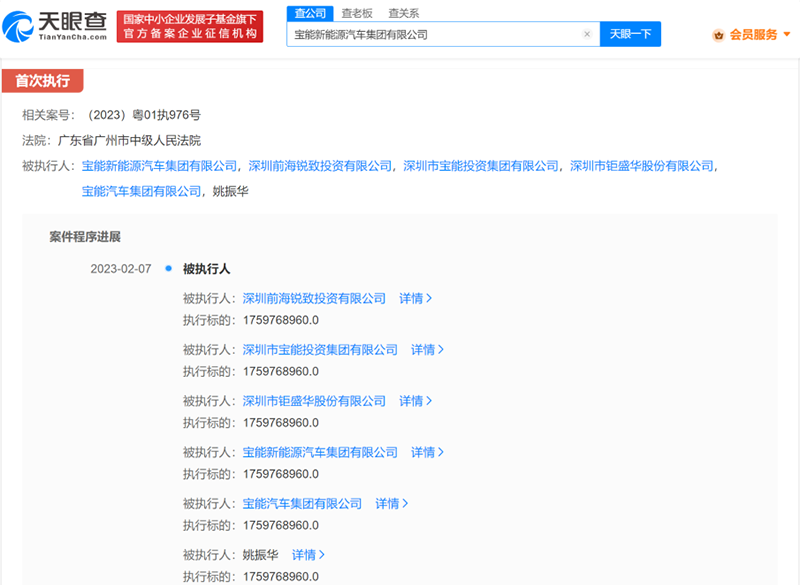Open the 会员服务 menu
The width and height of the screenshot is (800, 585).
(x=753, y=35)
